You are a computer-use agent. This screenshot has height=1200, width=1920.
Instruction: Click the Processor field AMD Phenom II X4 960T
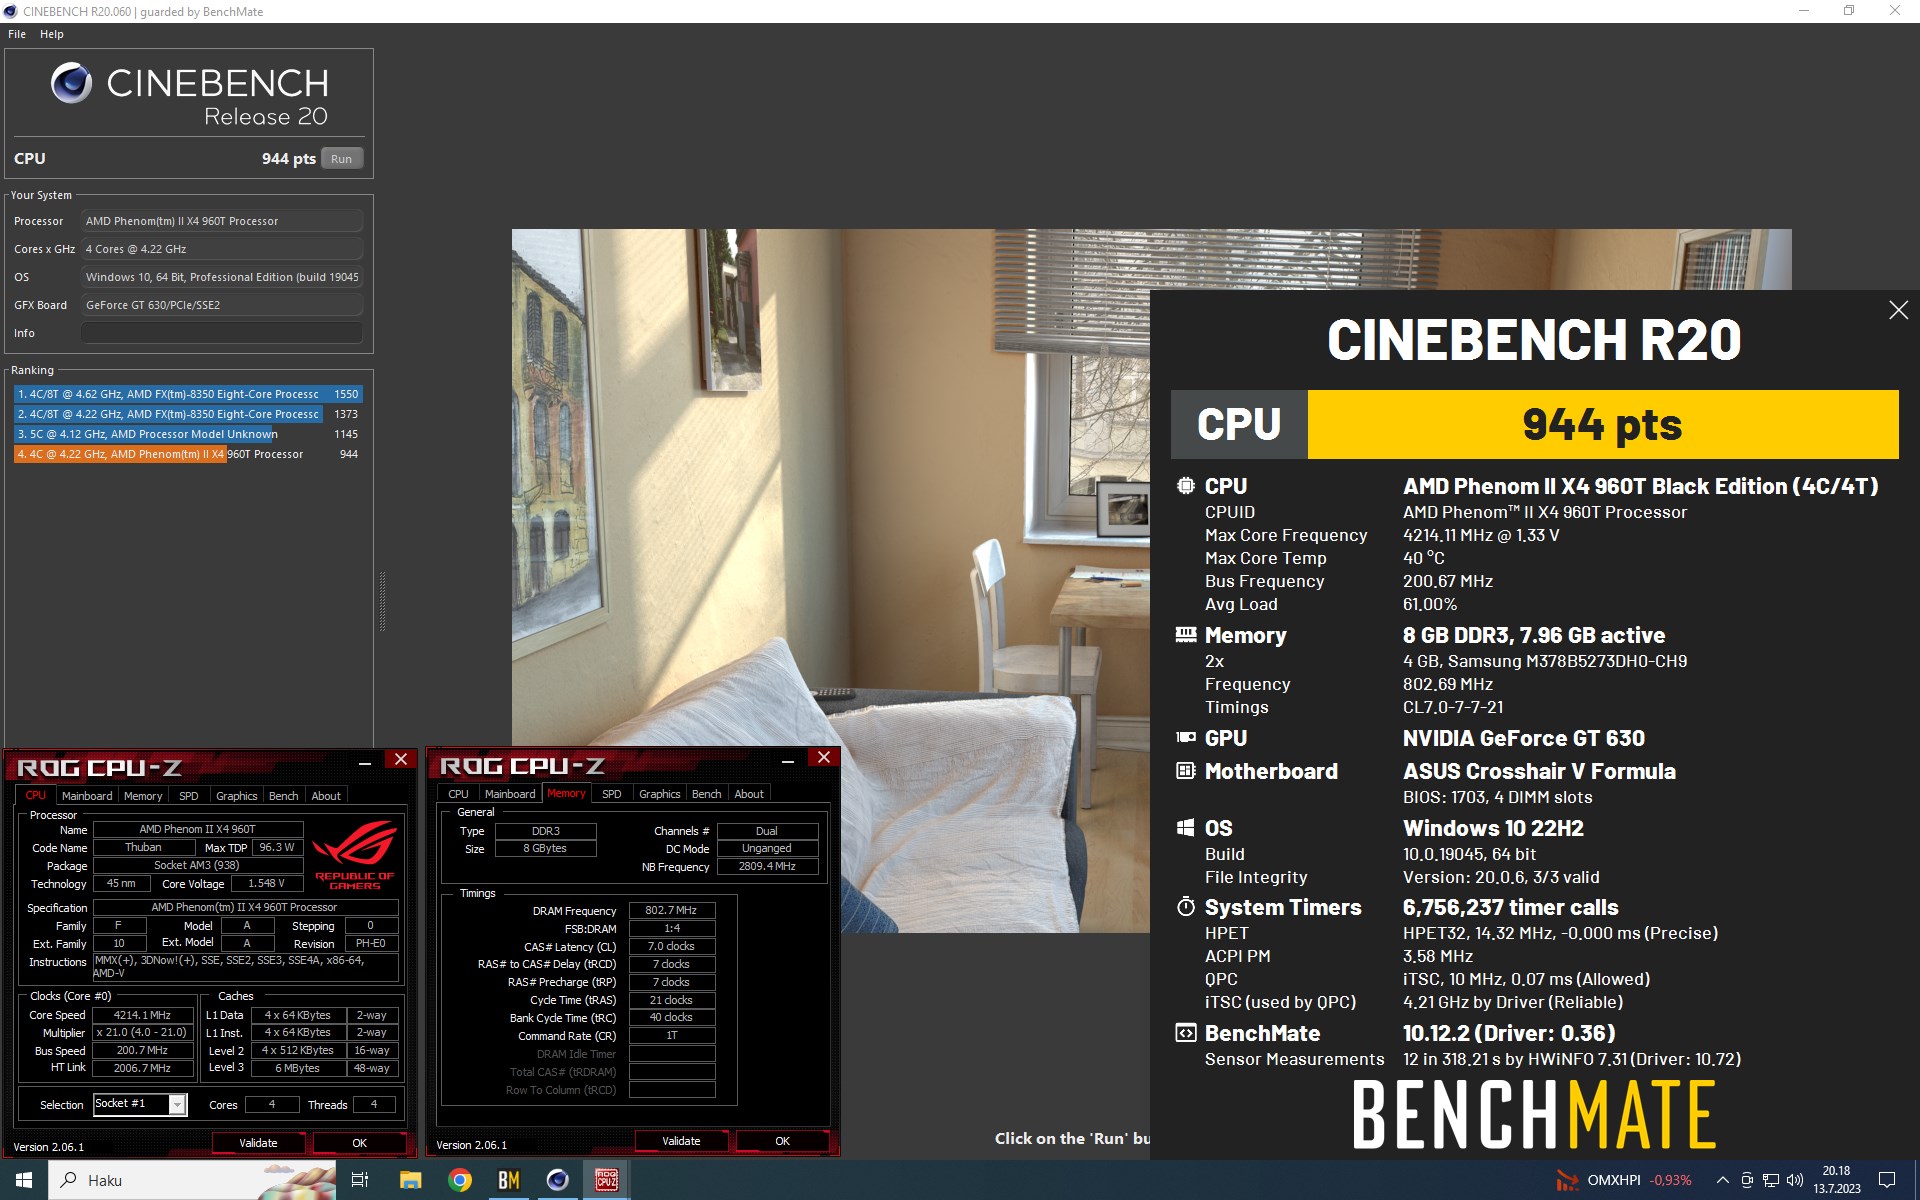[x=222, y=221]
